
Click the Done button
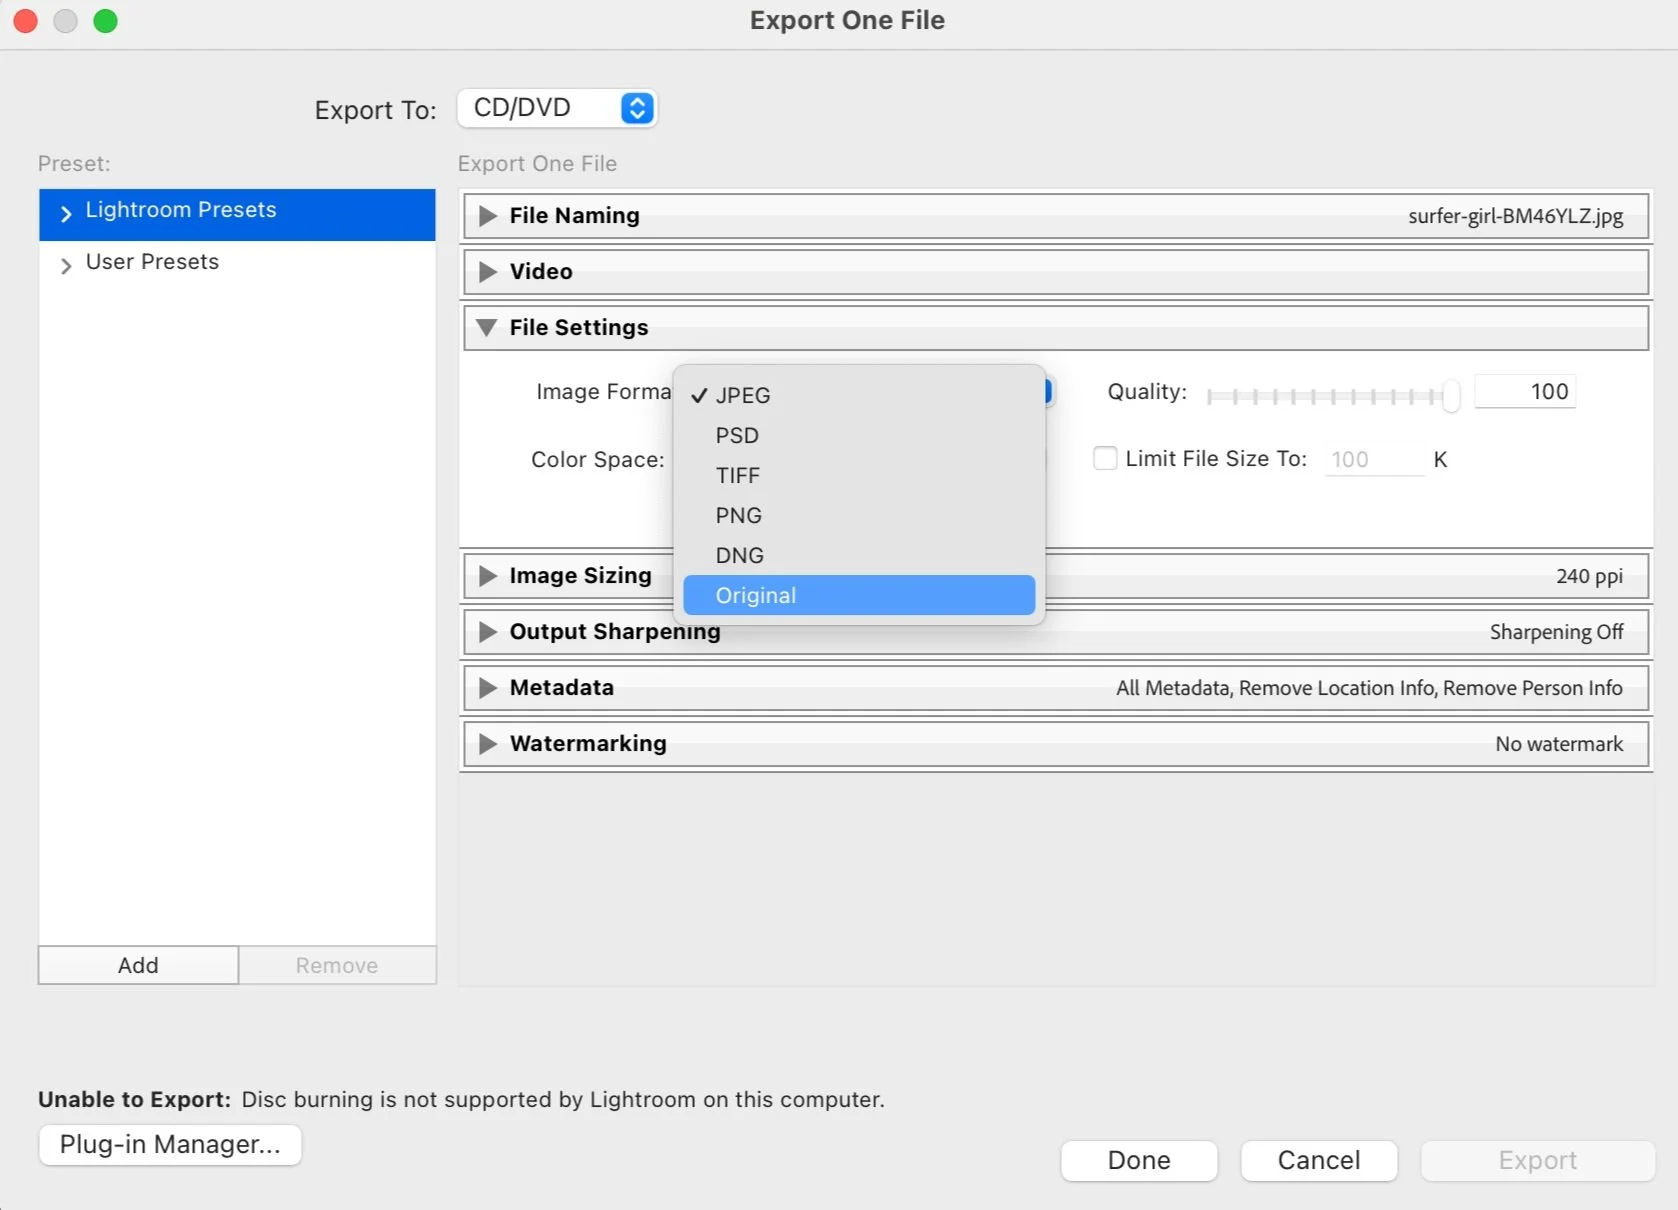point(1138,1160)
